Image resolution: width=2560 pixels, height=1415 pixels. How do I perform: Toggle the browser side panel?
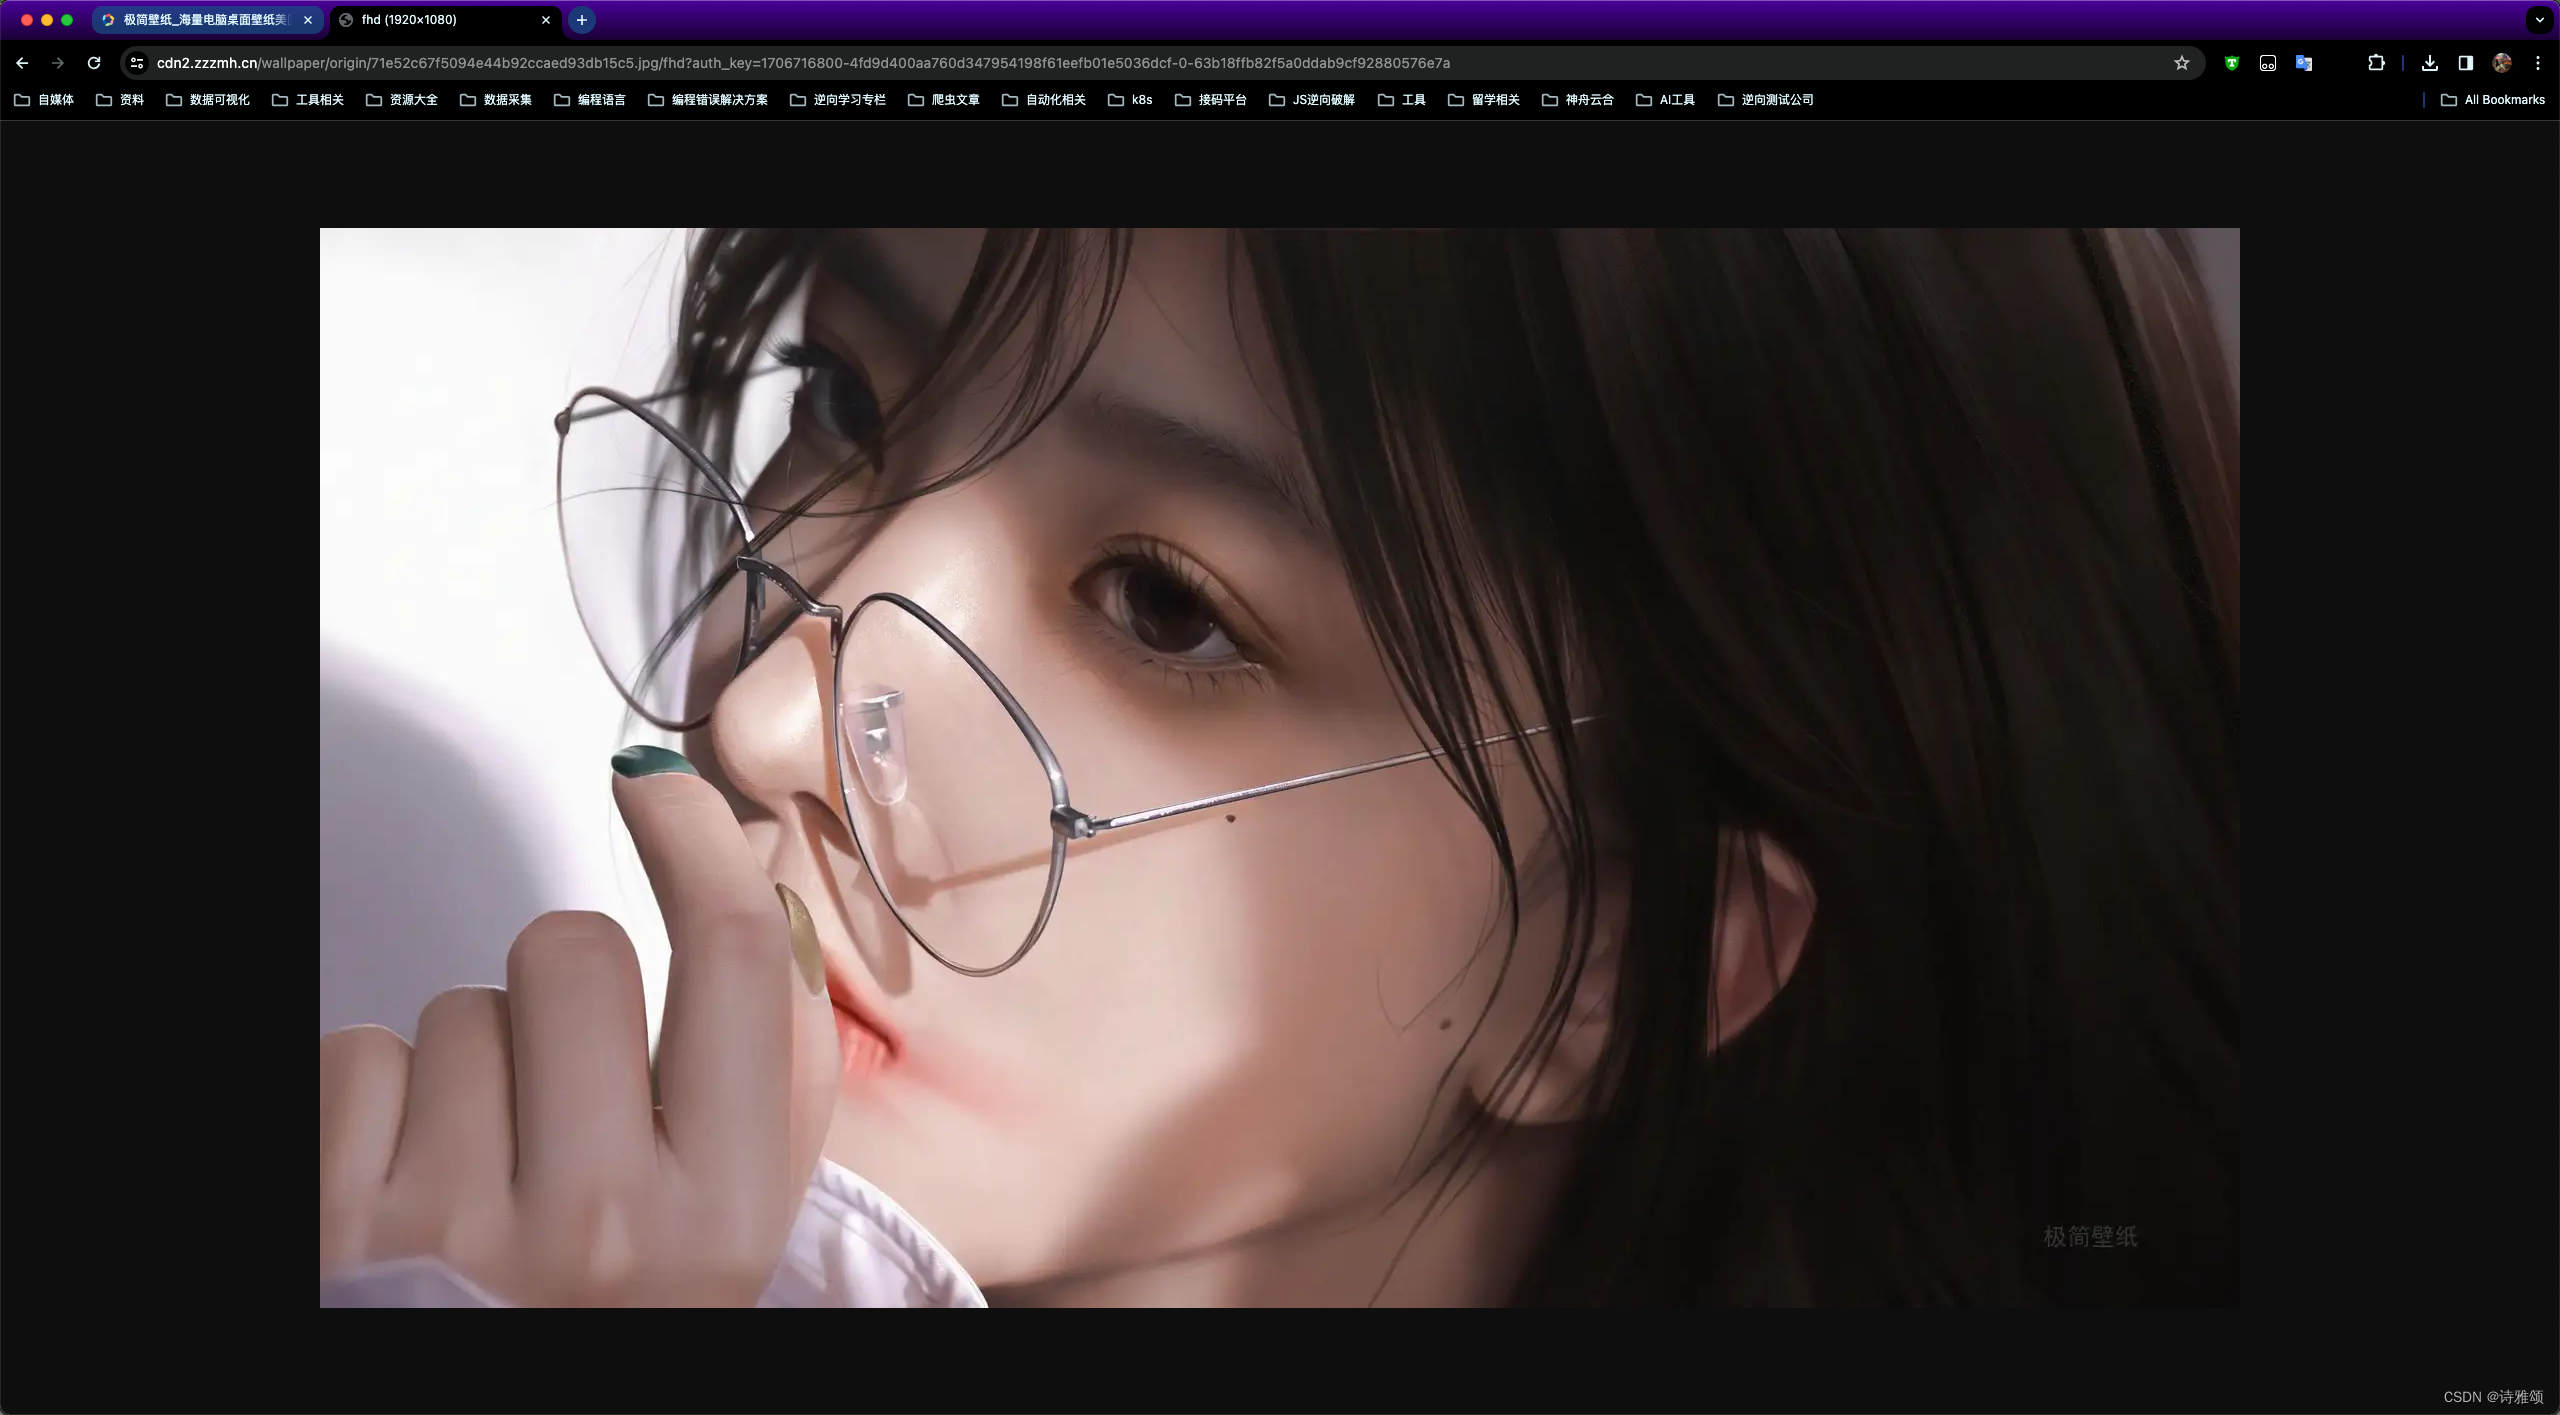tap(2465, 63)
